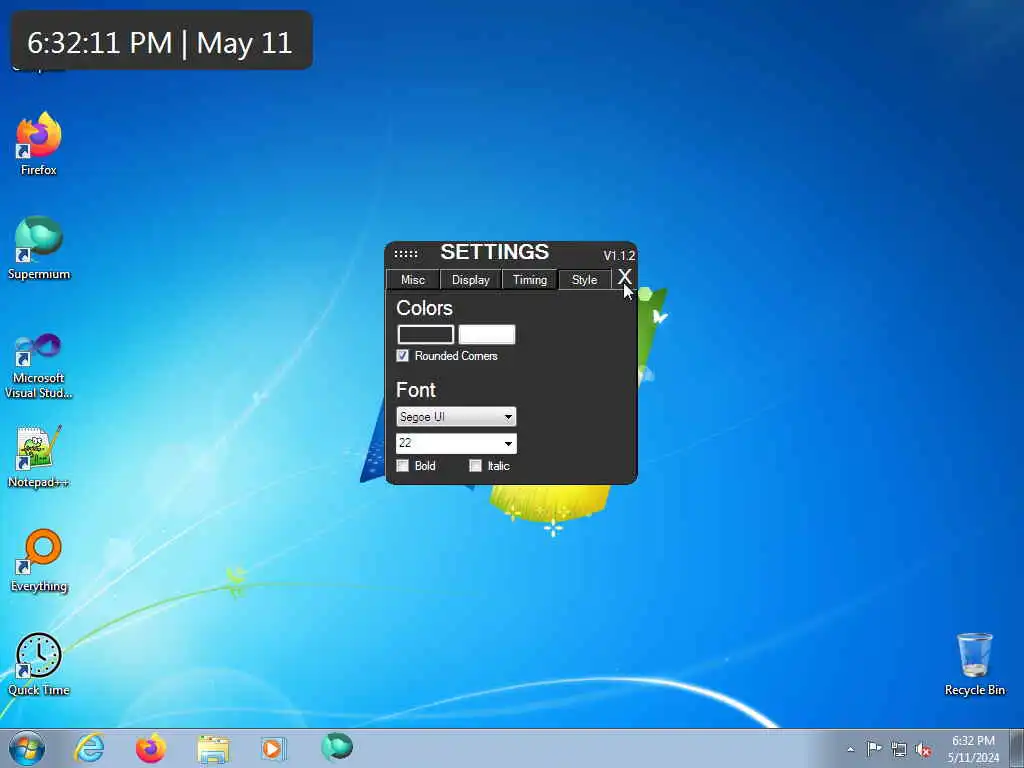This screenshot has height=768, width=1024.
Task: Open Firefox desktop shortcut
Action: (x=39, y=144)
